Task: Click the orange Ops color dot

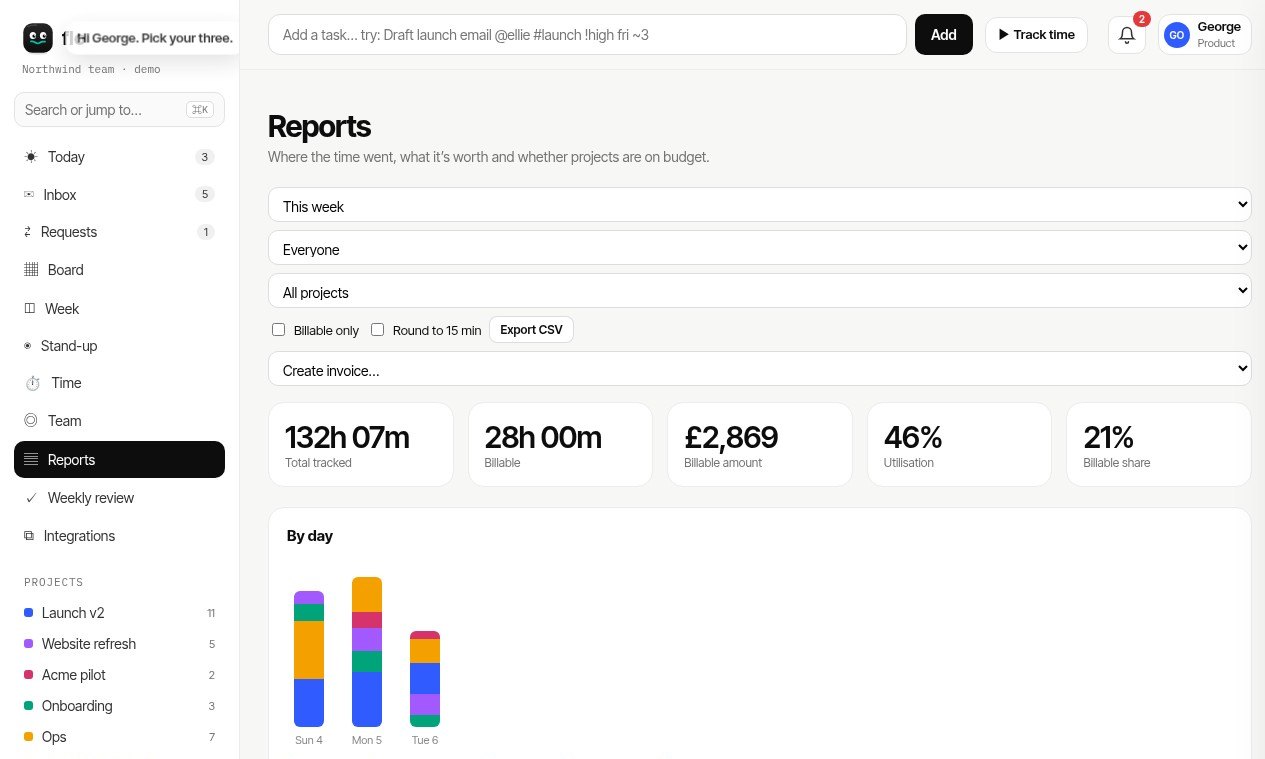Action: point(29,737)
